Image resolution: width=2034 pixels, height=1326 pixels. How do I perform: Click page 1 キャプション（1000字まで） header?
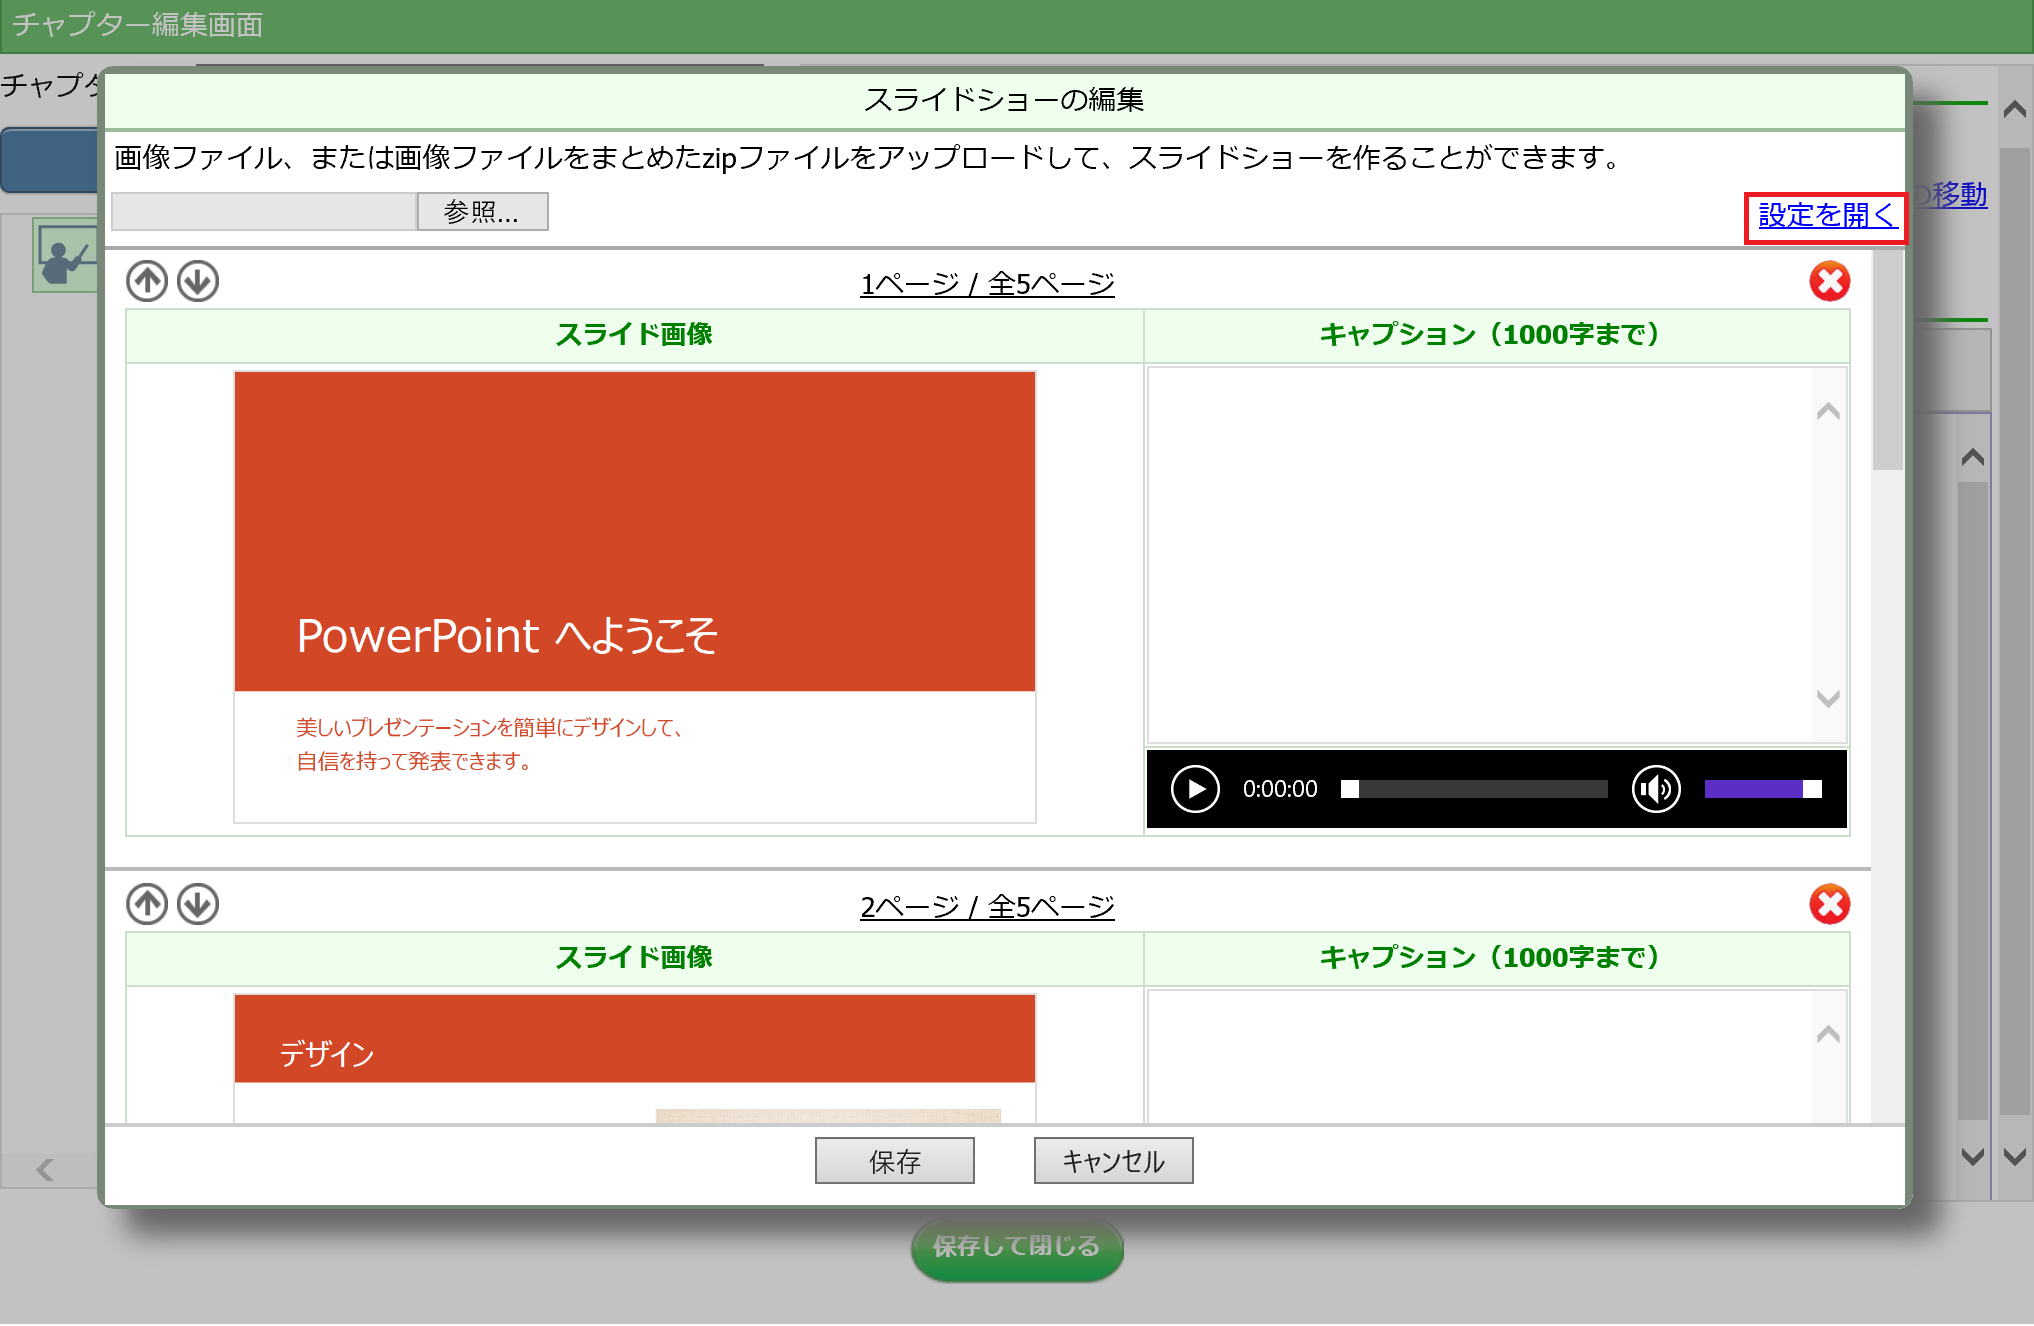point(1496,335)
